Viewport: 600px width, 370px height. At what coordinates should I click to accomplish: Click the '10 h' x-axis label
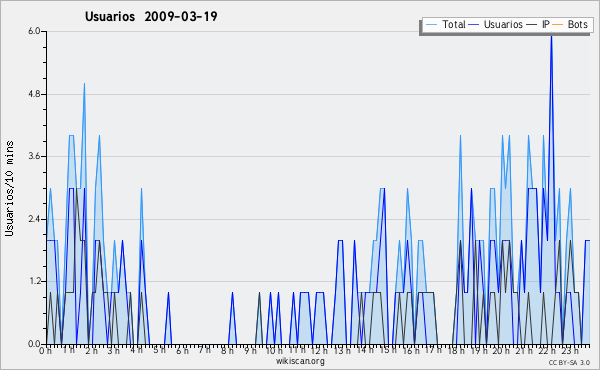coord(274,350)
